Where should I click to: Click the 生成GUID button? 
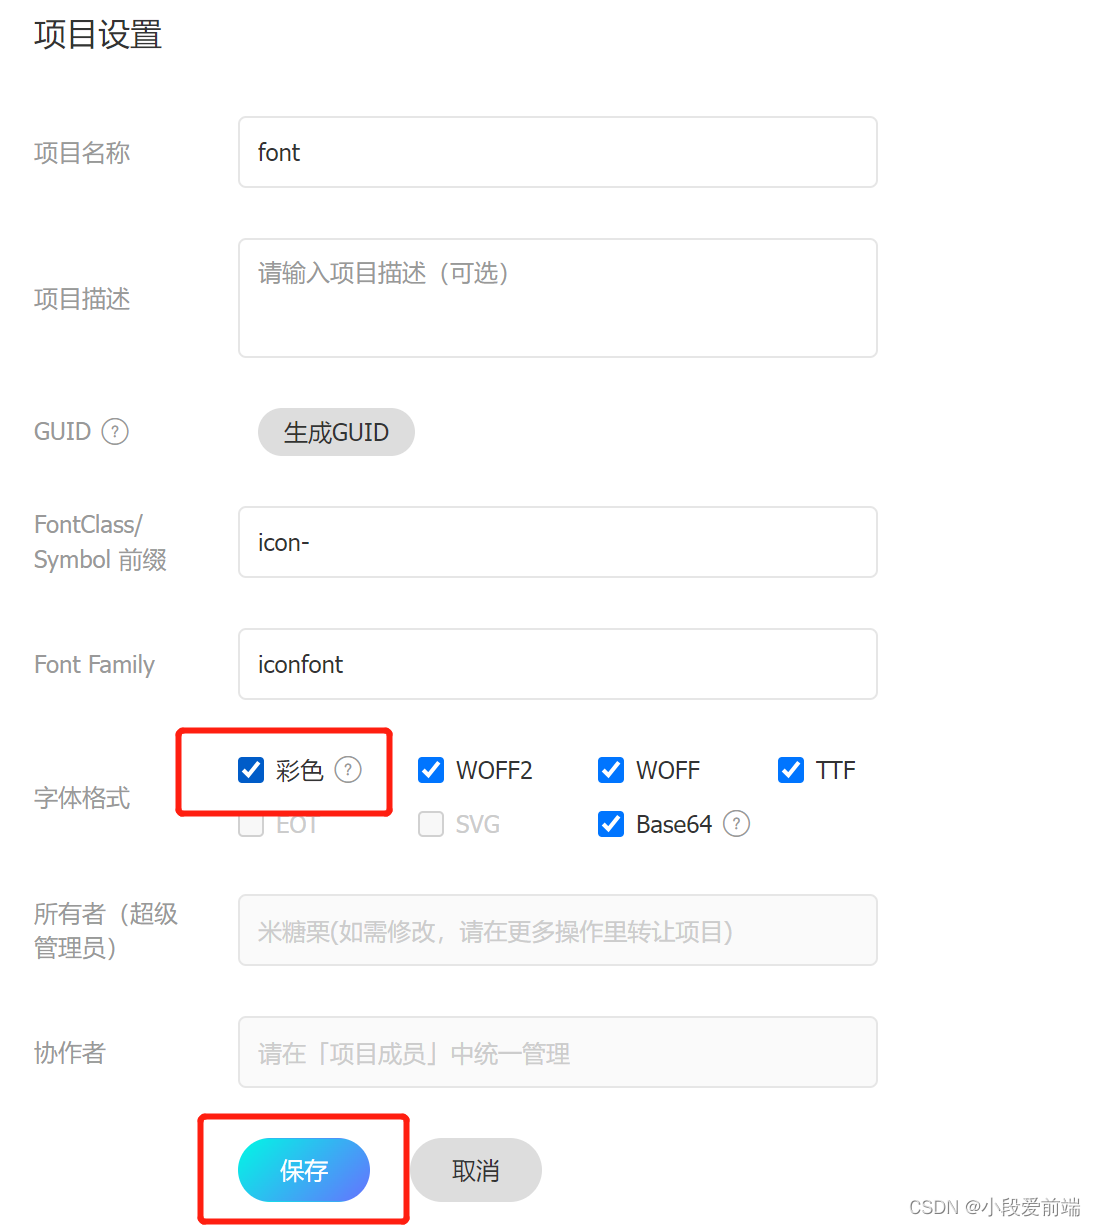[336, 432]
